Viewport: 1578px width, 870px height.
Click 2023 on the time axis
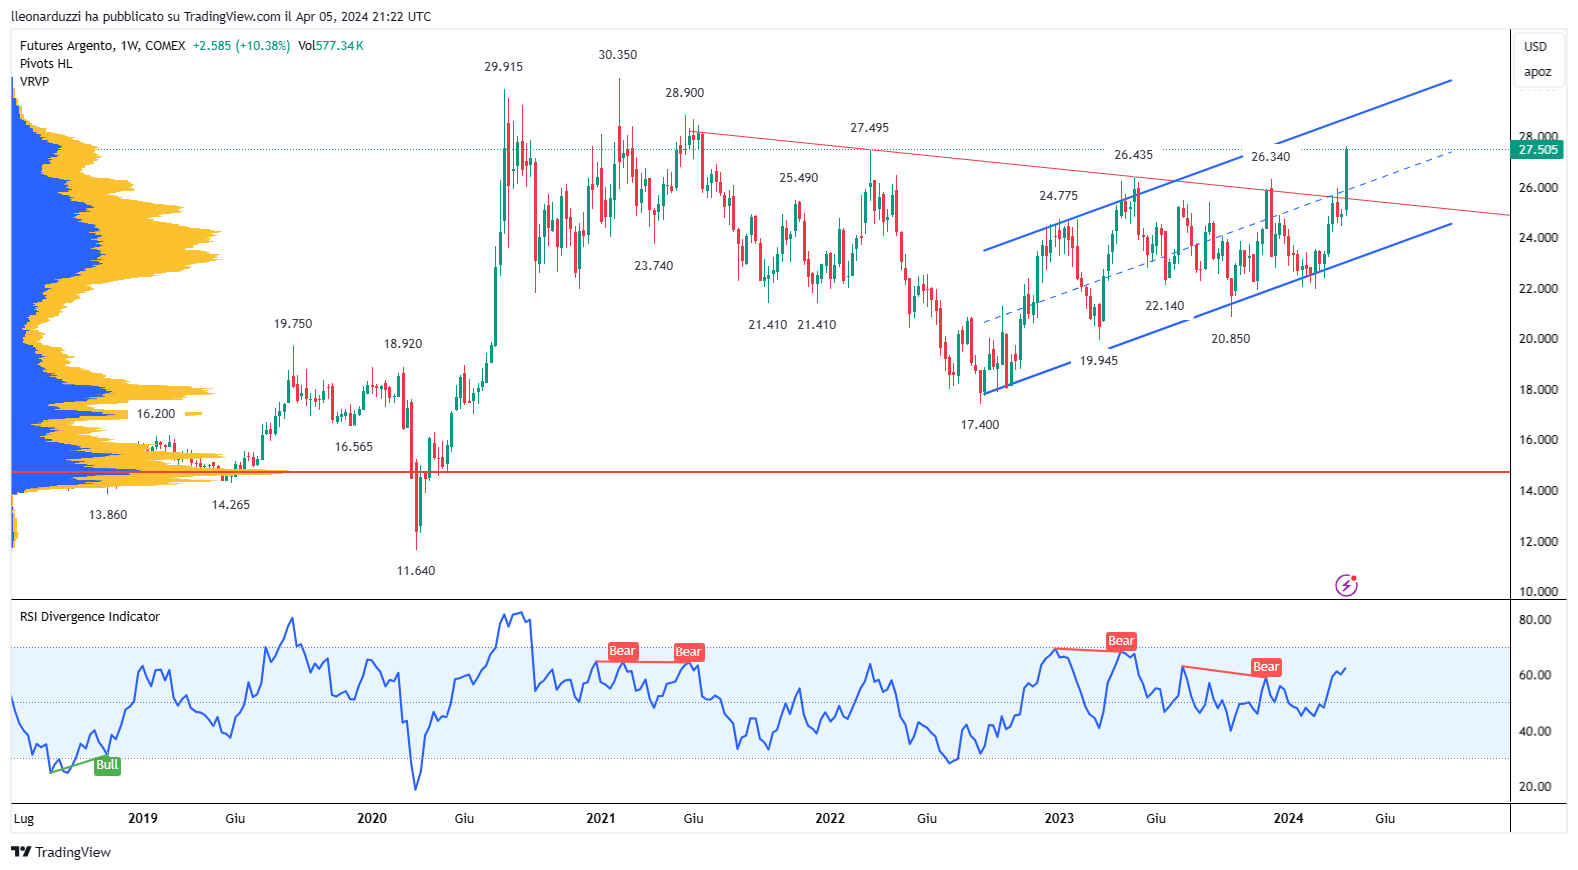click(x=1059, y=818)
